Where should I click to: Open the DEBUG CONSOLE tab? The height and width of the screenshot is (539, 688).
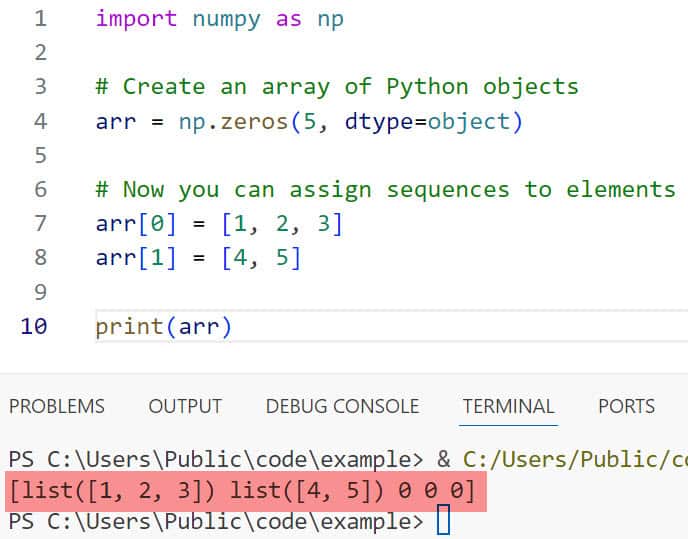(342, 406)
